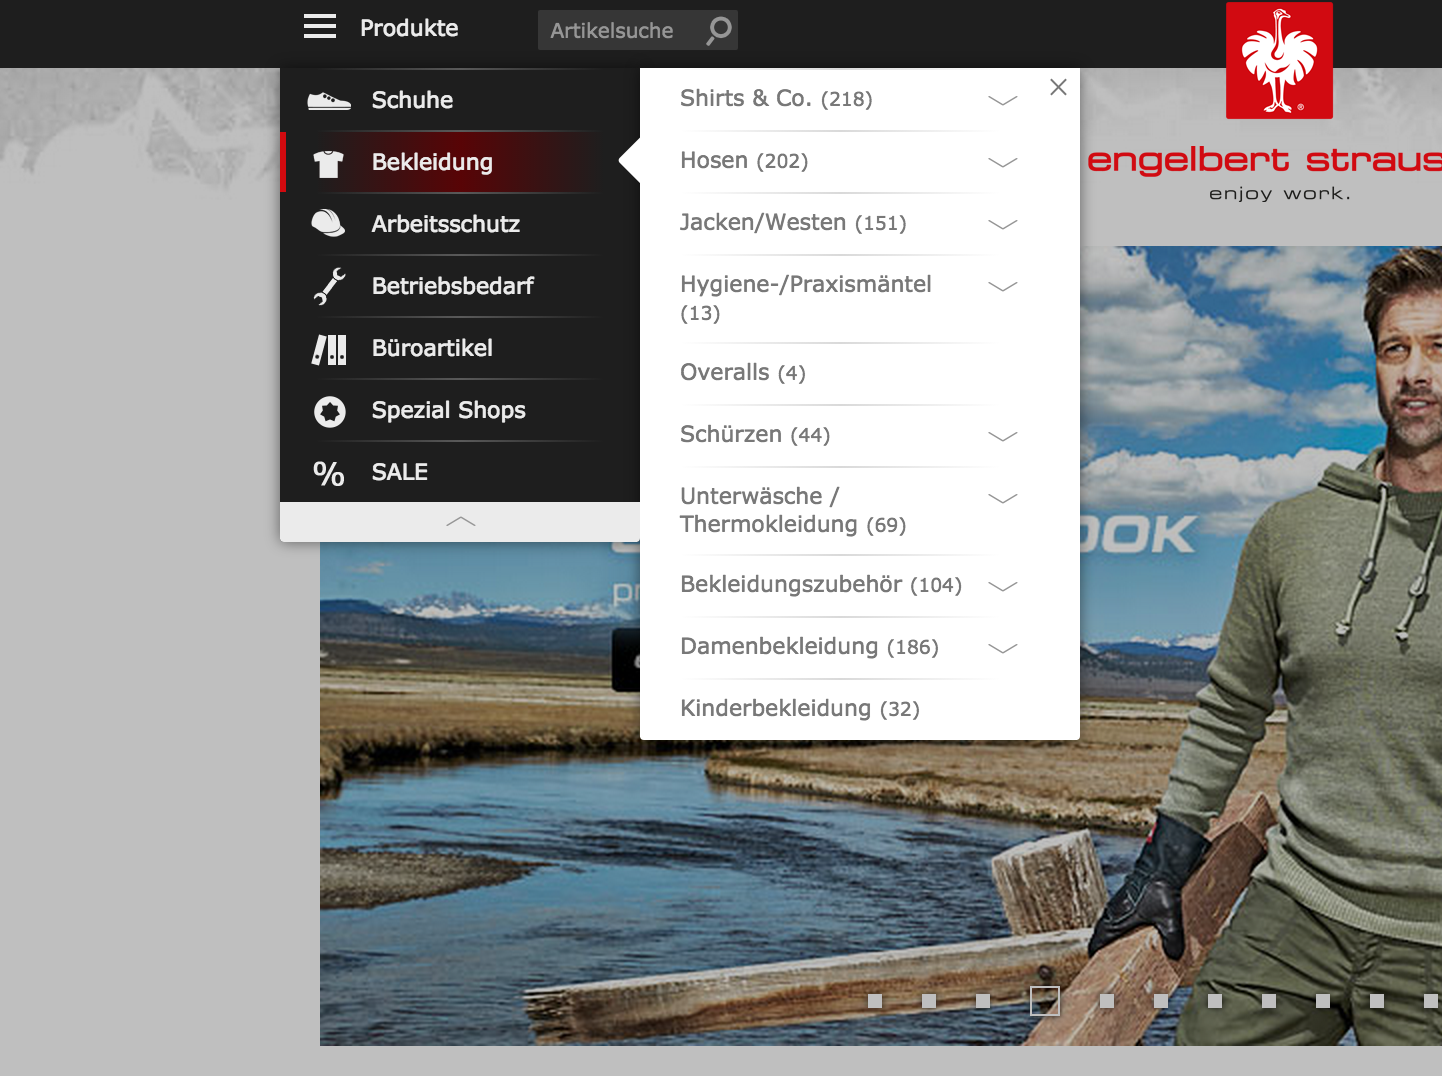Open the Kinderbekleidung (32) link

click(x=799, y=709)
